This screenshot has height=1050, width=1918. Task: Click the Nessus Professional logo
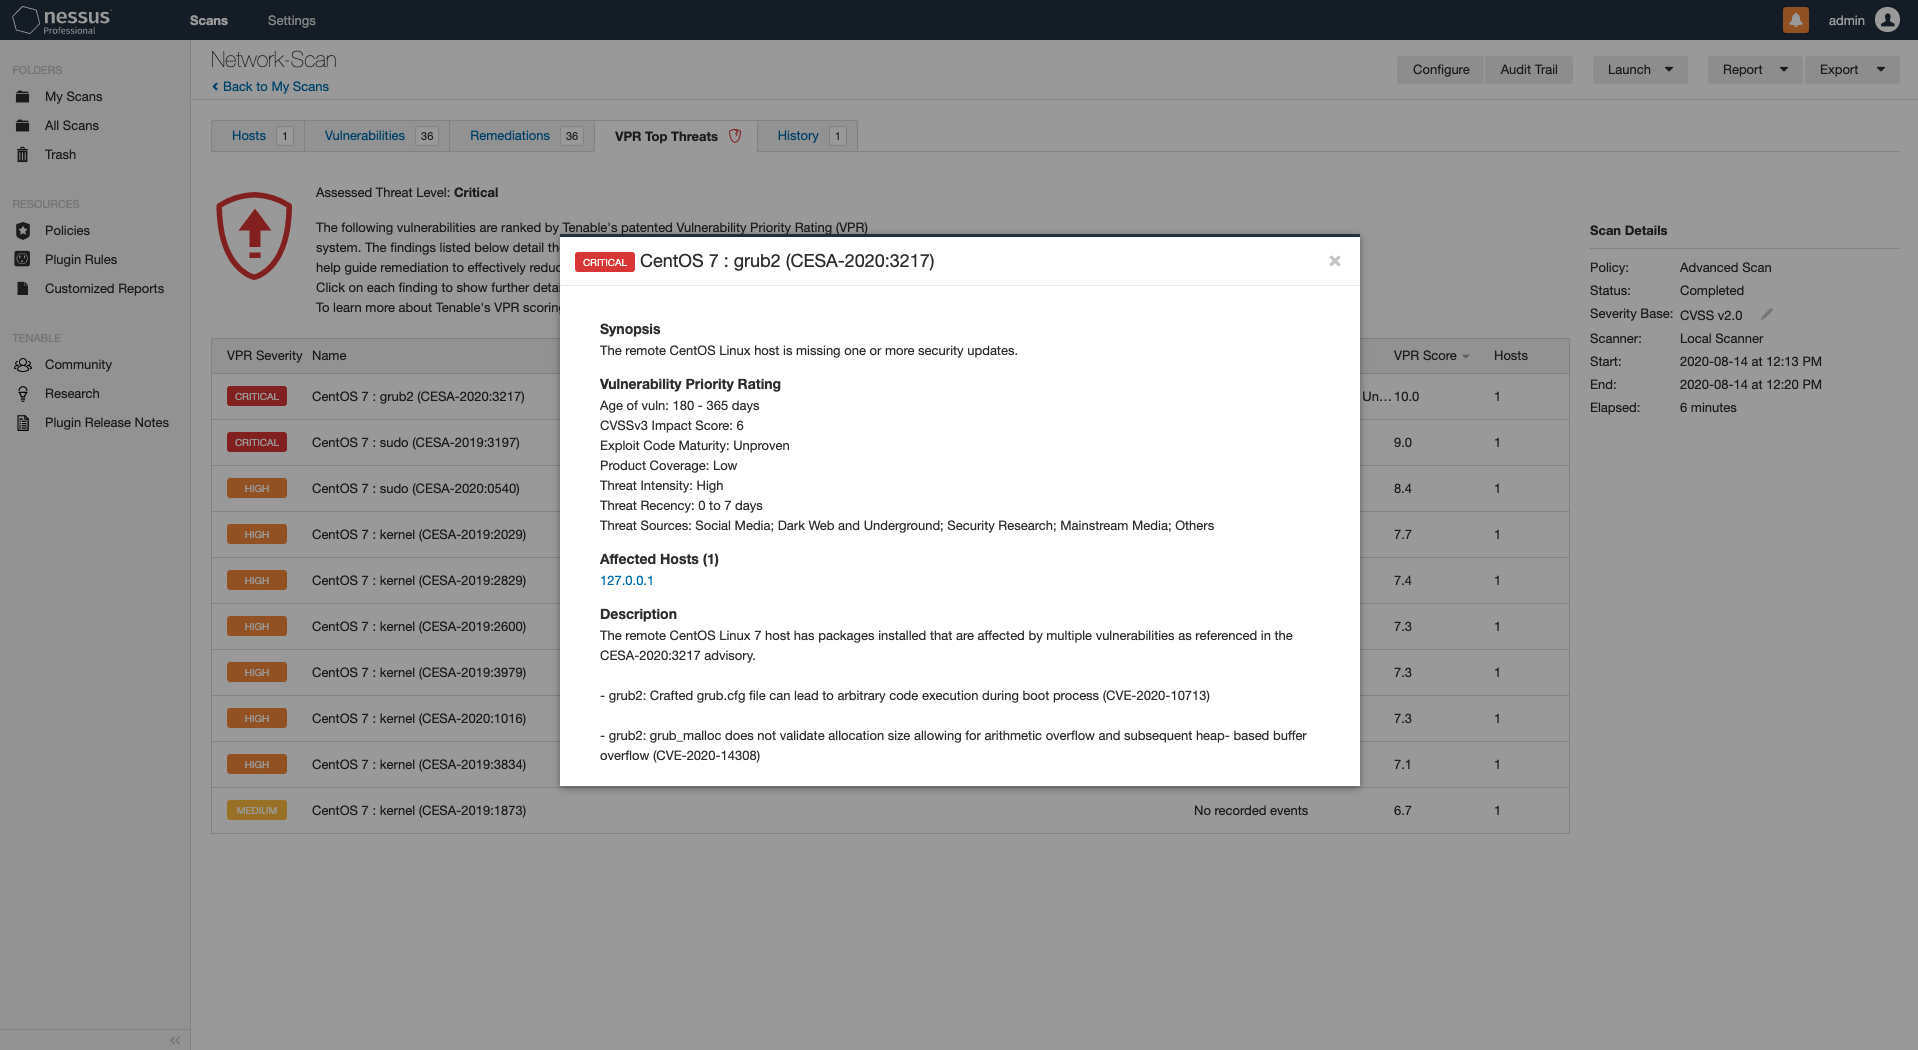(x=62, y=20)
